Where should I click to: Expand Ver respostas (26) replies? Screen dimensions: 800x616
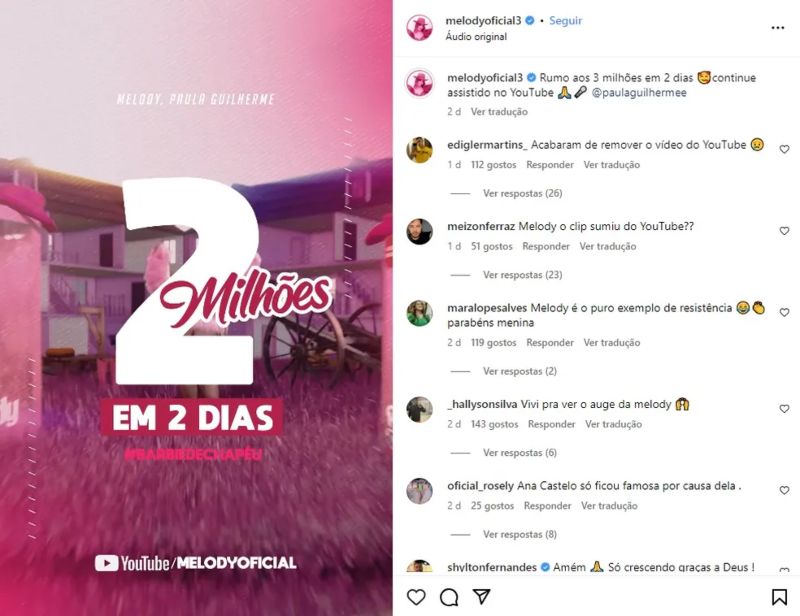[x=522, y=193]
